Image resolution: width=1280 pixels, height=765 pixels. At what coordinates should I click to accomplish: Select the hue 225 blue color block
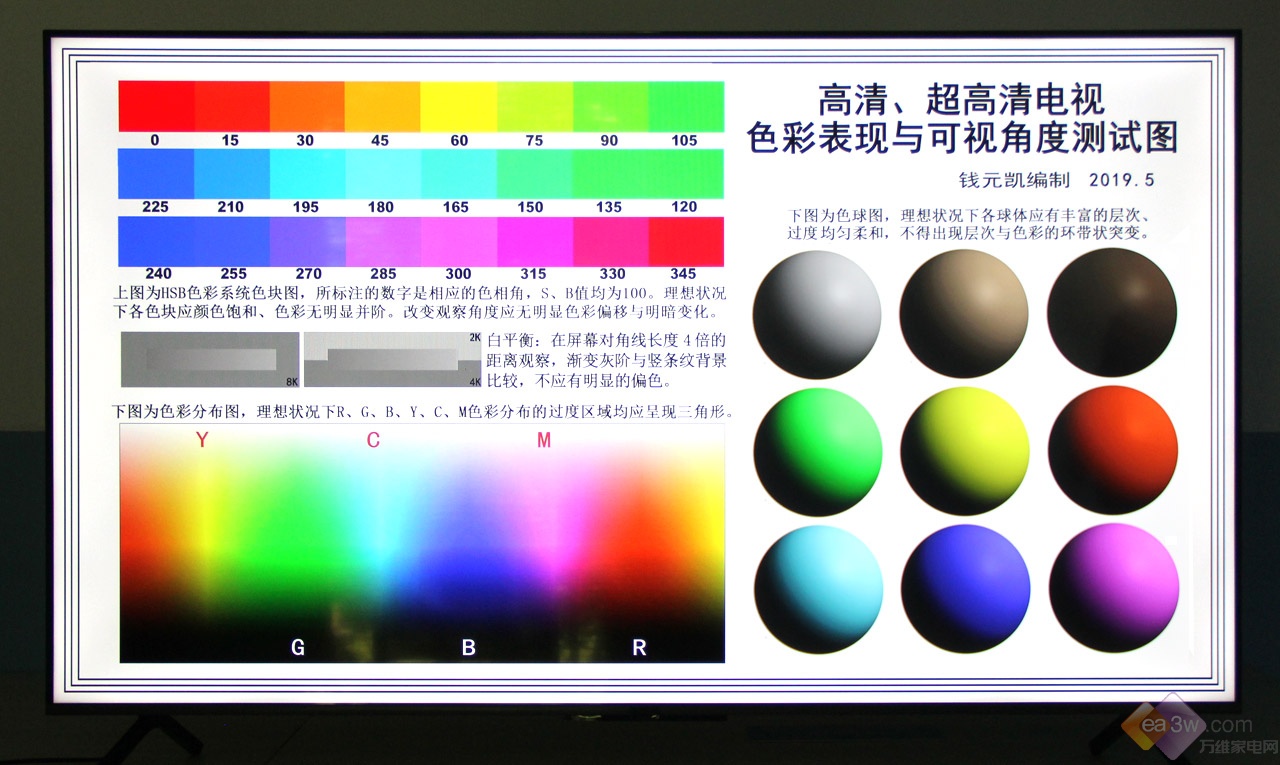(x=156, y=174)
